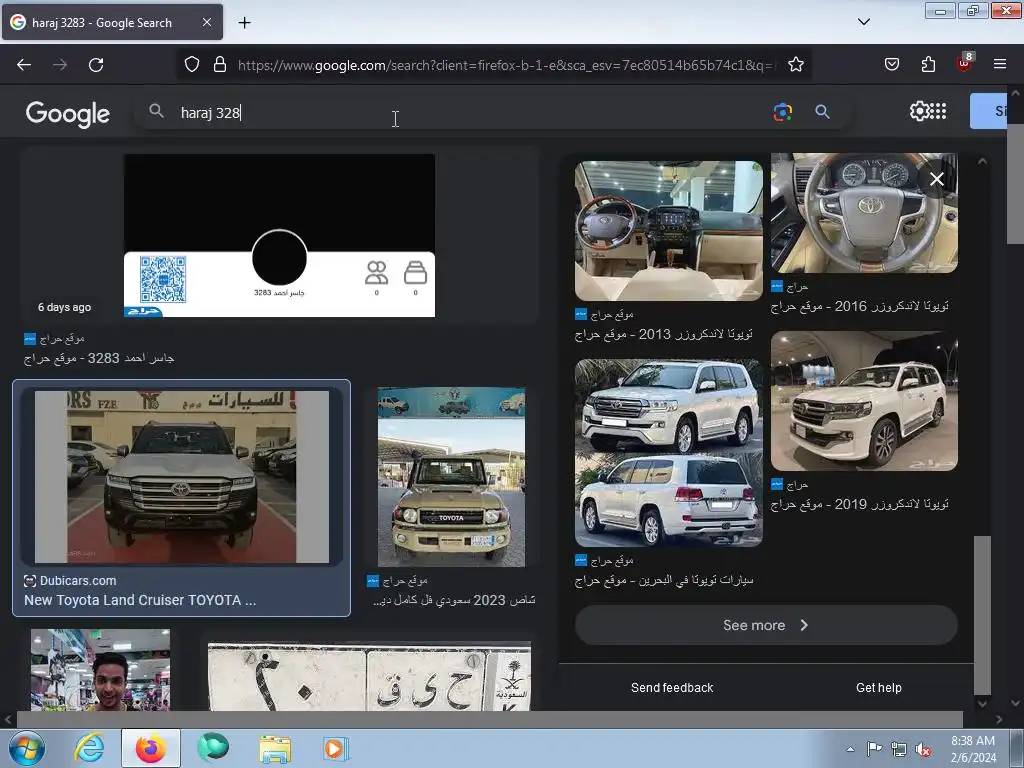Screen dimensions: 1024x768
Task: Open تويوتا لاندكروزر 2016 caption link
Action: (x=859, y=306)
